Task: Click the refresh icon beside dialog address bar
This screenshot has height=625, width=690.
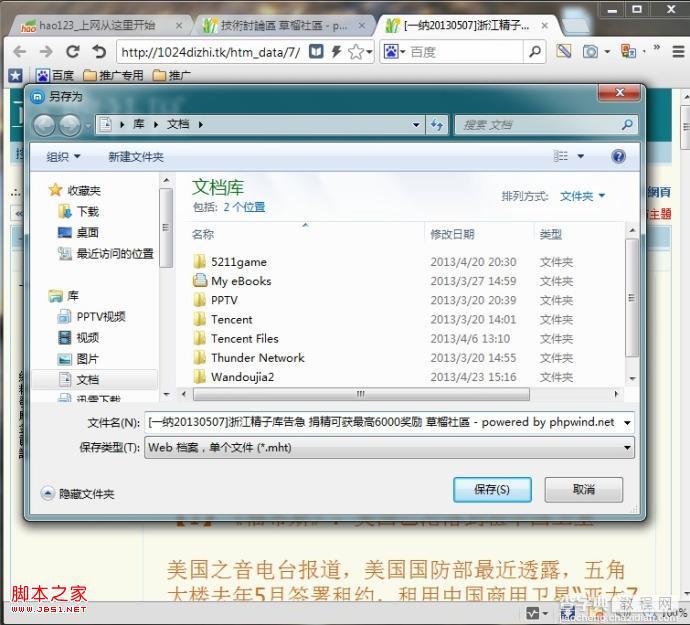Action: coord(437,125)
